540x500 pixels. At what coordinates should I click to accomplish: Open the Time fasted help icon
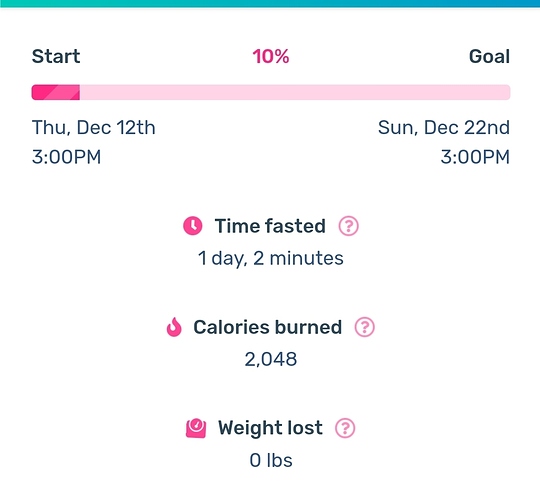pyautogui.click(x=348, y=226)
